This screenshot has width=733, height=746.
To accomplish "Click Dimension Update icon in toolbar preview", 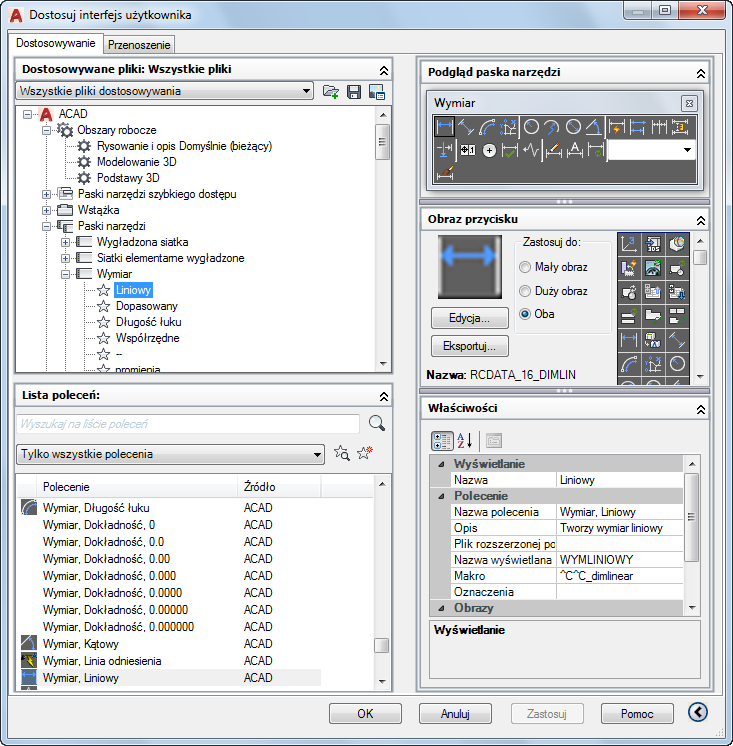I will pos(595,150).
